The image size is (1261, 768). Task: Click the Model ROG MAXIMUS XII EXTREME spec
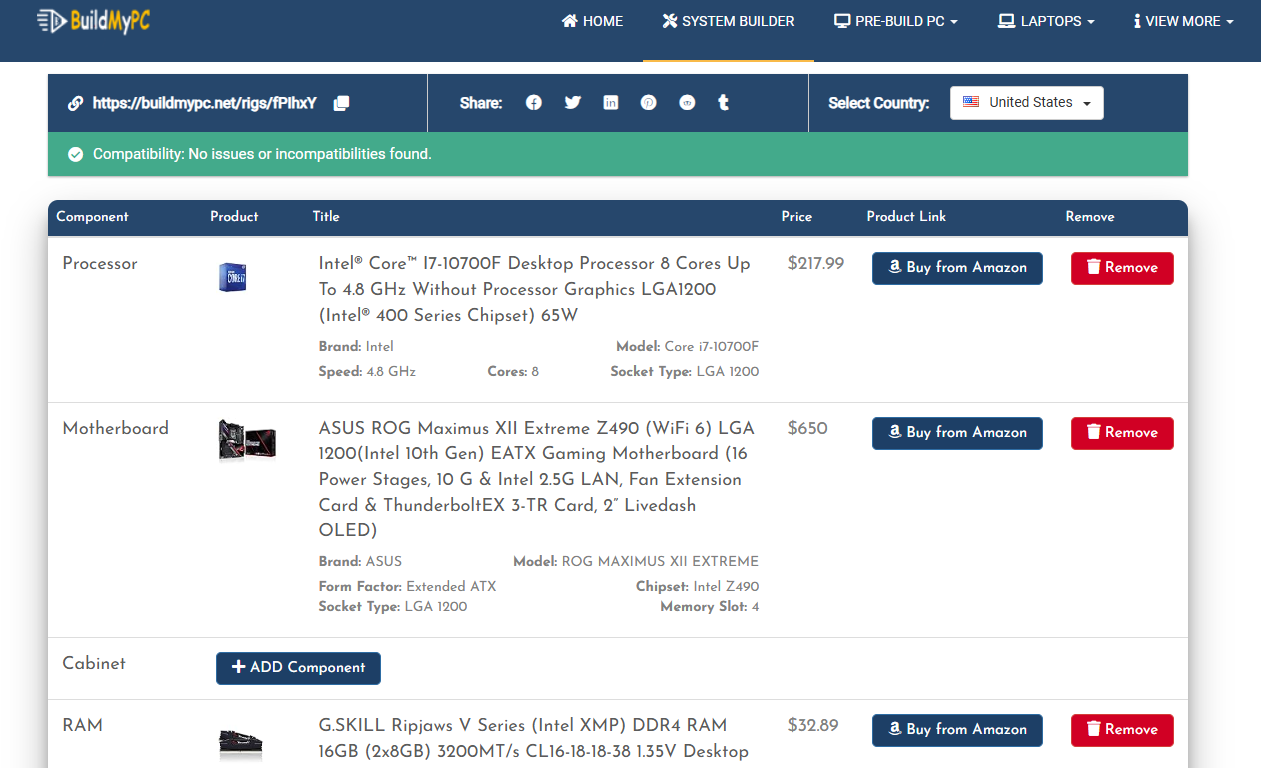click(636, 562)
